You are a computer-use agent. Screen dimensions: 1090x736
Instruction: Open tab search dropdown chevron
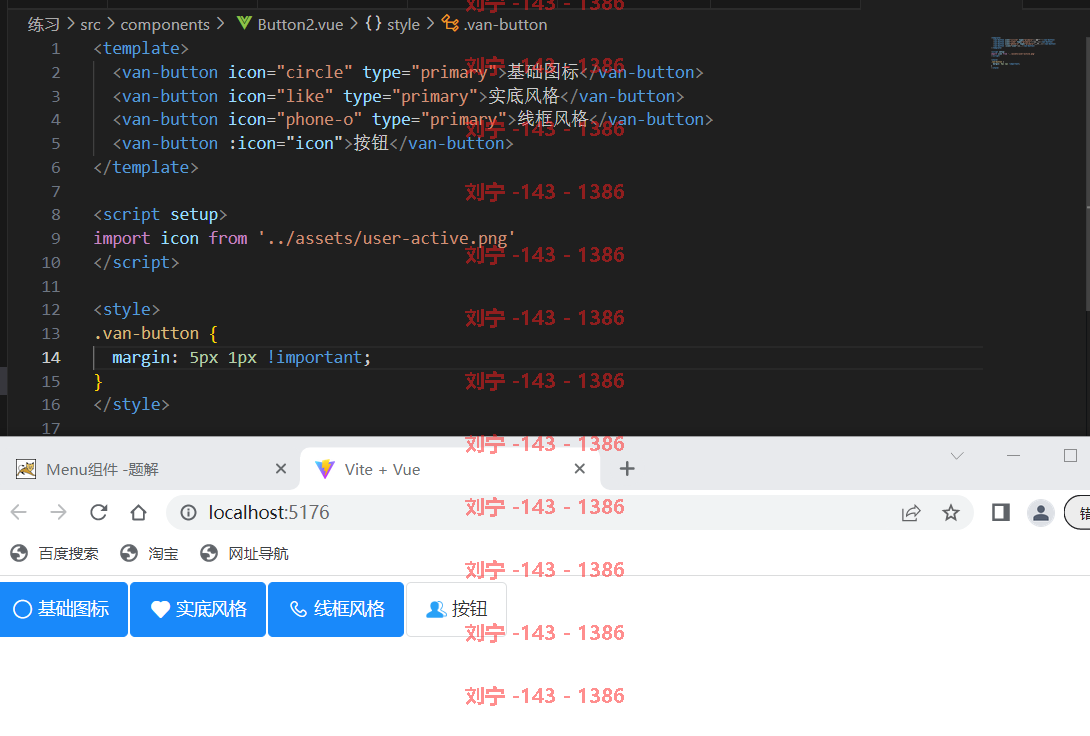click(957, 456)
